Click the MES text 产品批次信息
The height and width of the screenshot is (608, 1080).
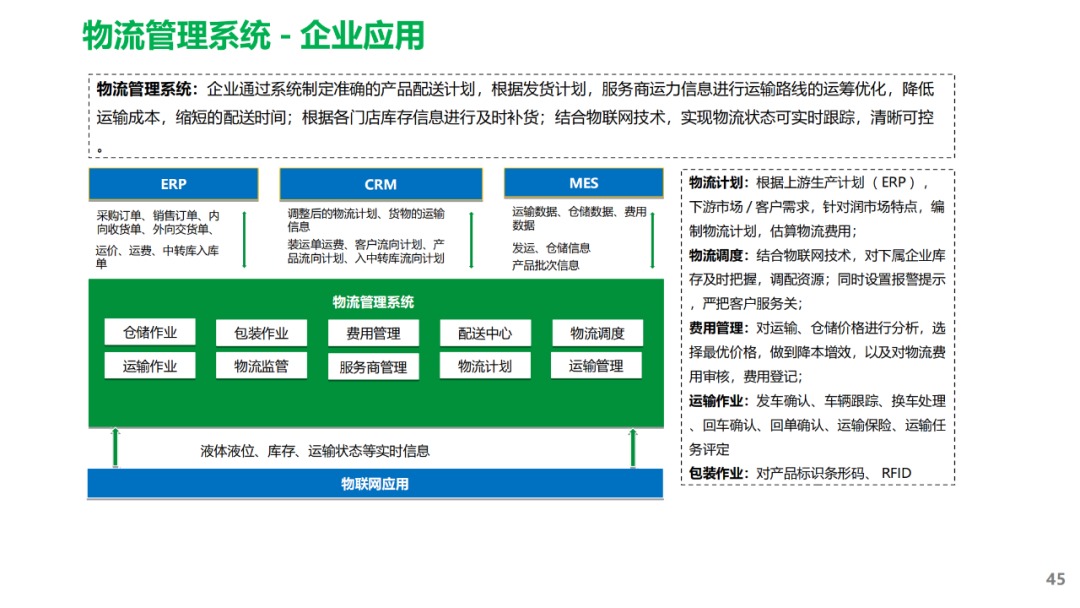(x=546, y=265)
